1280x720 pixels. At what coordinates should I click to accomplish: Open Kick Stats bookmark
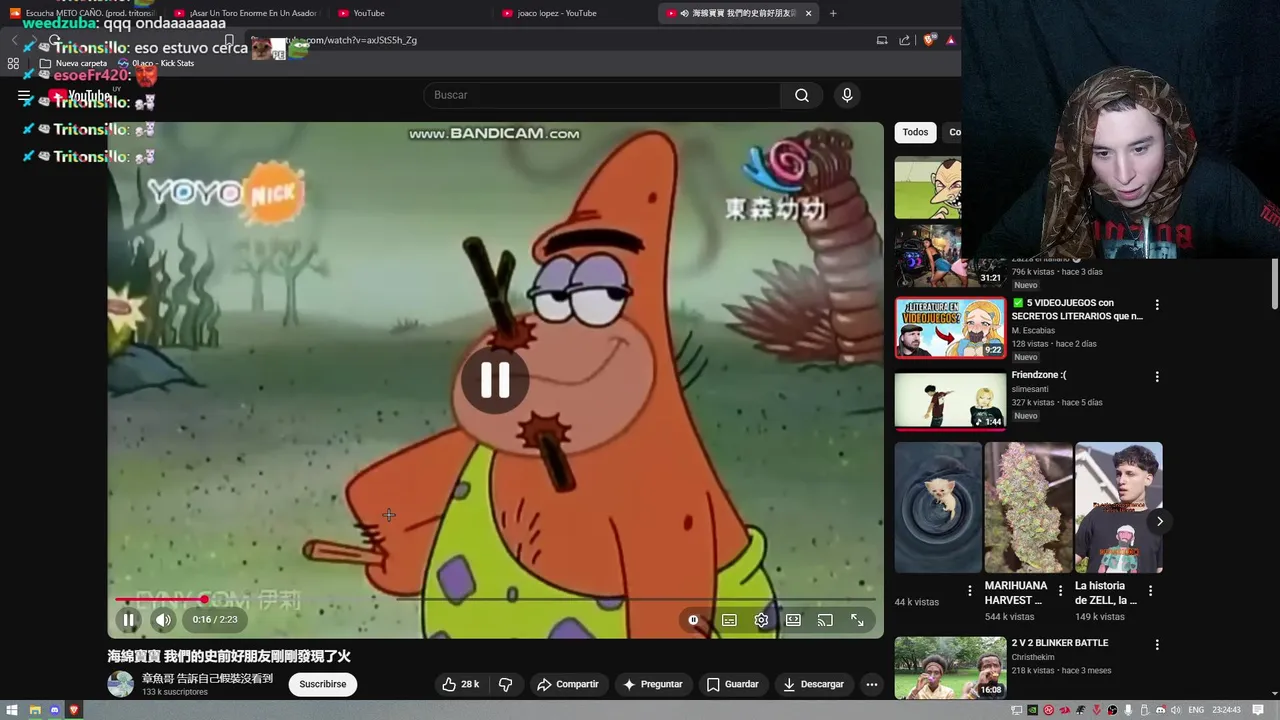tap(156, 63)
